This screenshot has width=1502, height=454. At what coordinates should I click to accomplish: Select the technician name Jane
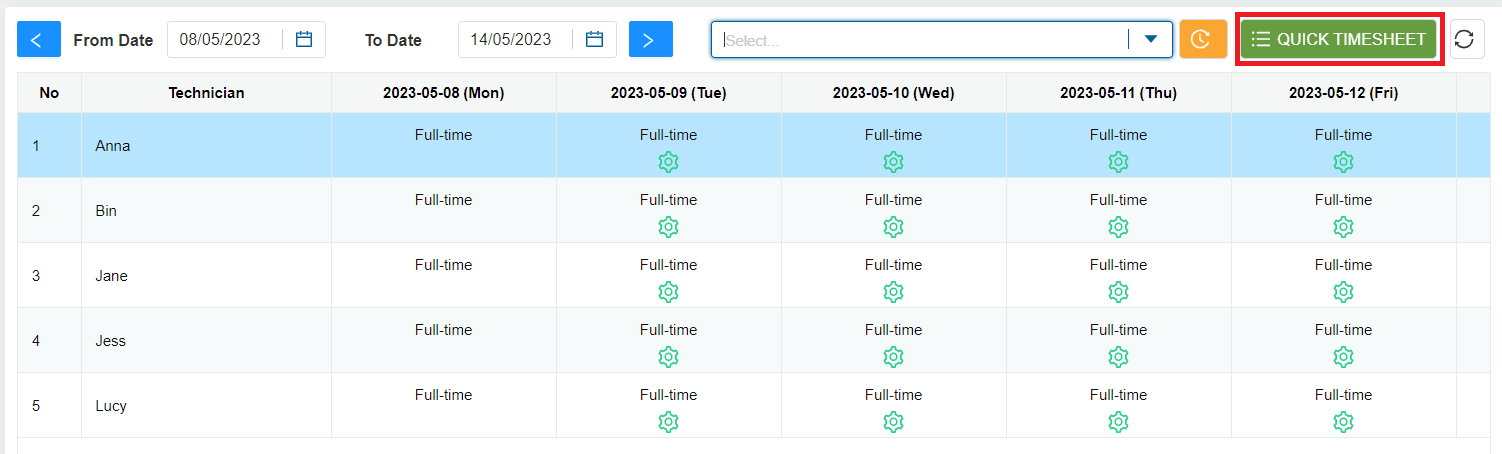click(x=112, y=276)
